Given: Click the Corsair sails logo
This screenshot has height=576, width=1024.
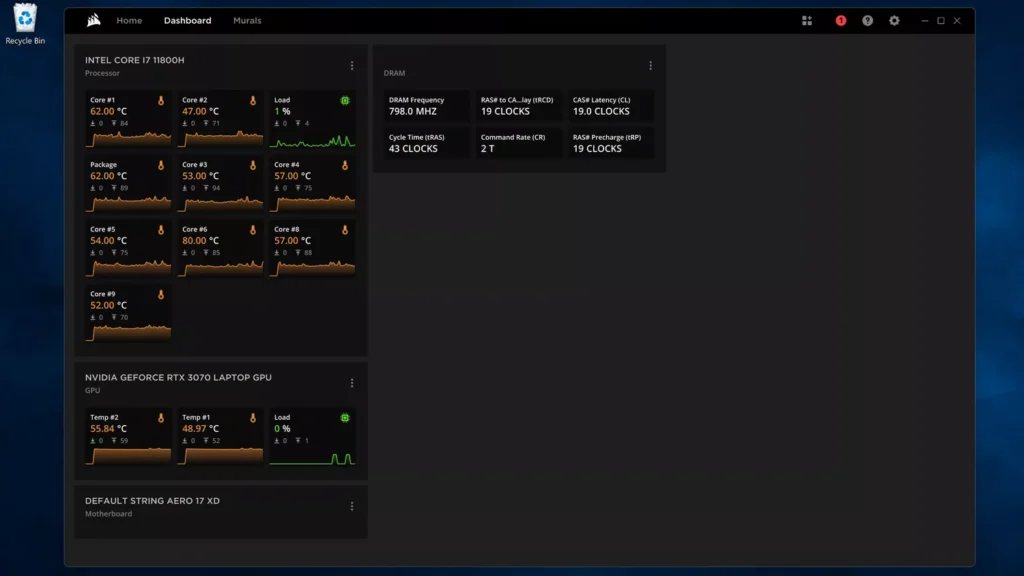Looking at the screenshot, I should click(93, 20).
